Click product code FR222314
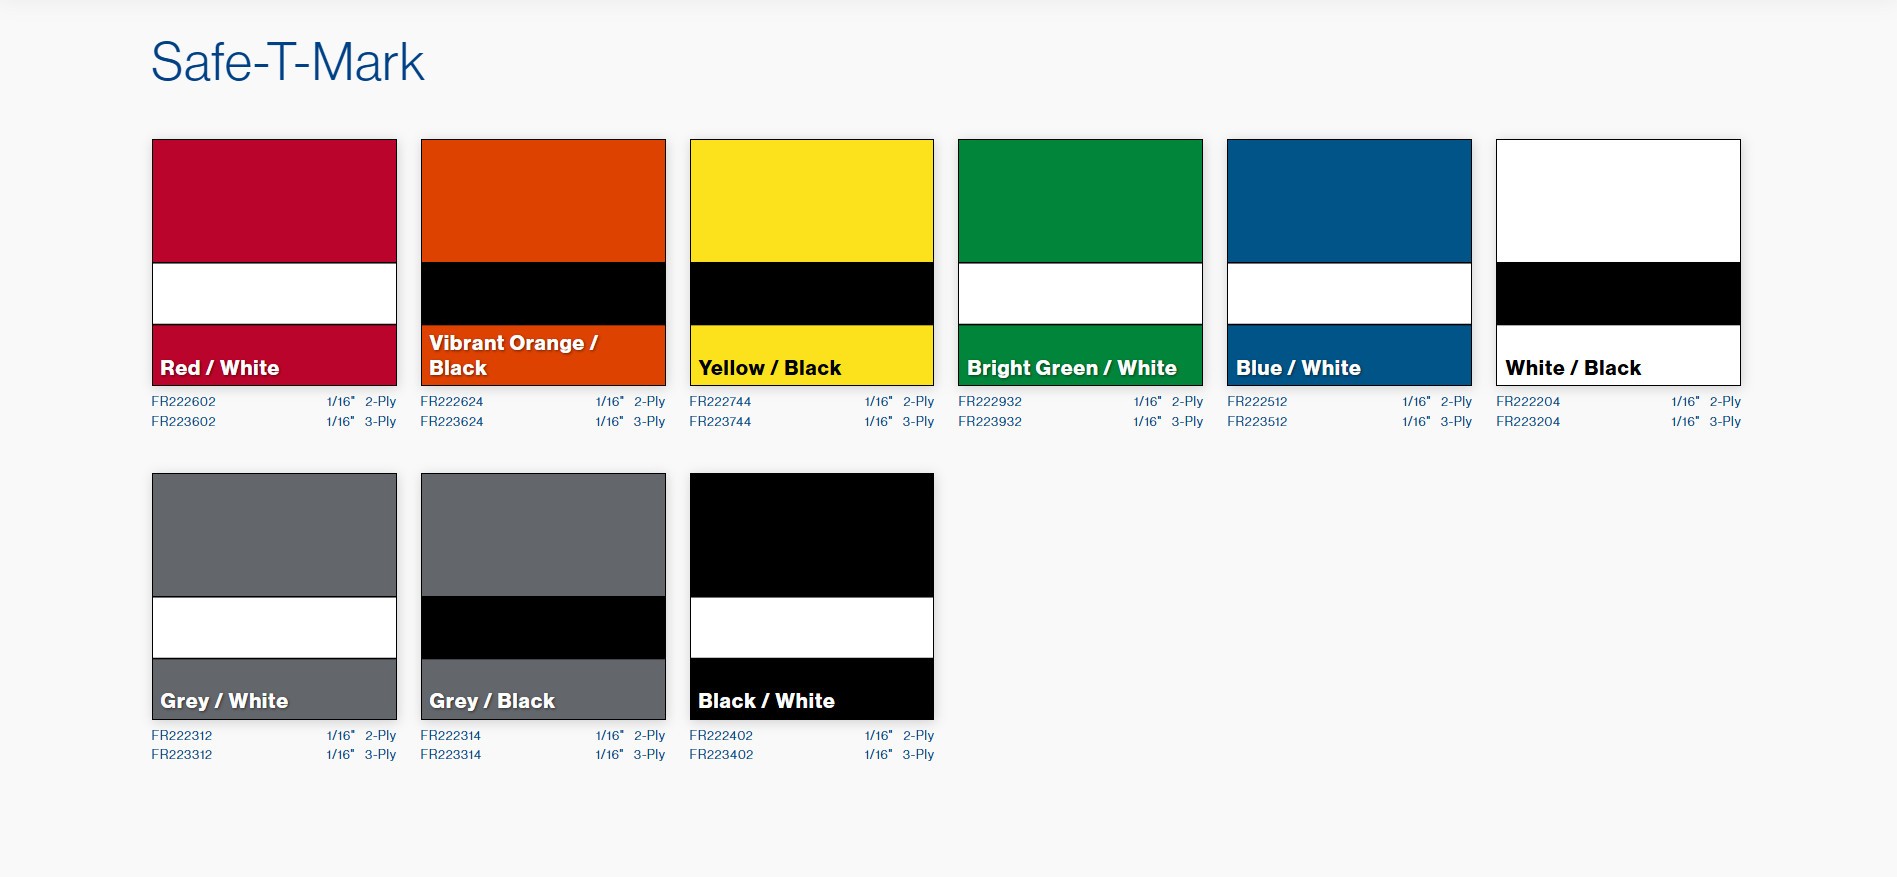 (x=451, y=736)
